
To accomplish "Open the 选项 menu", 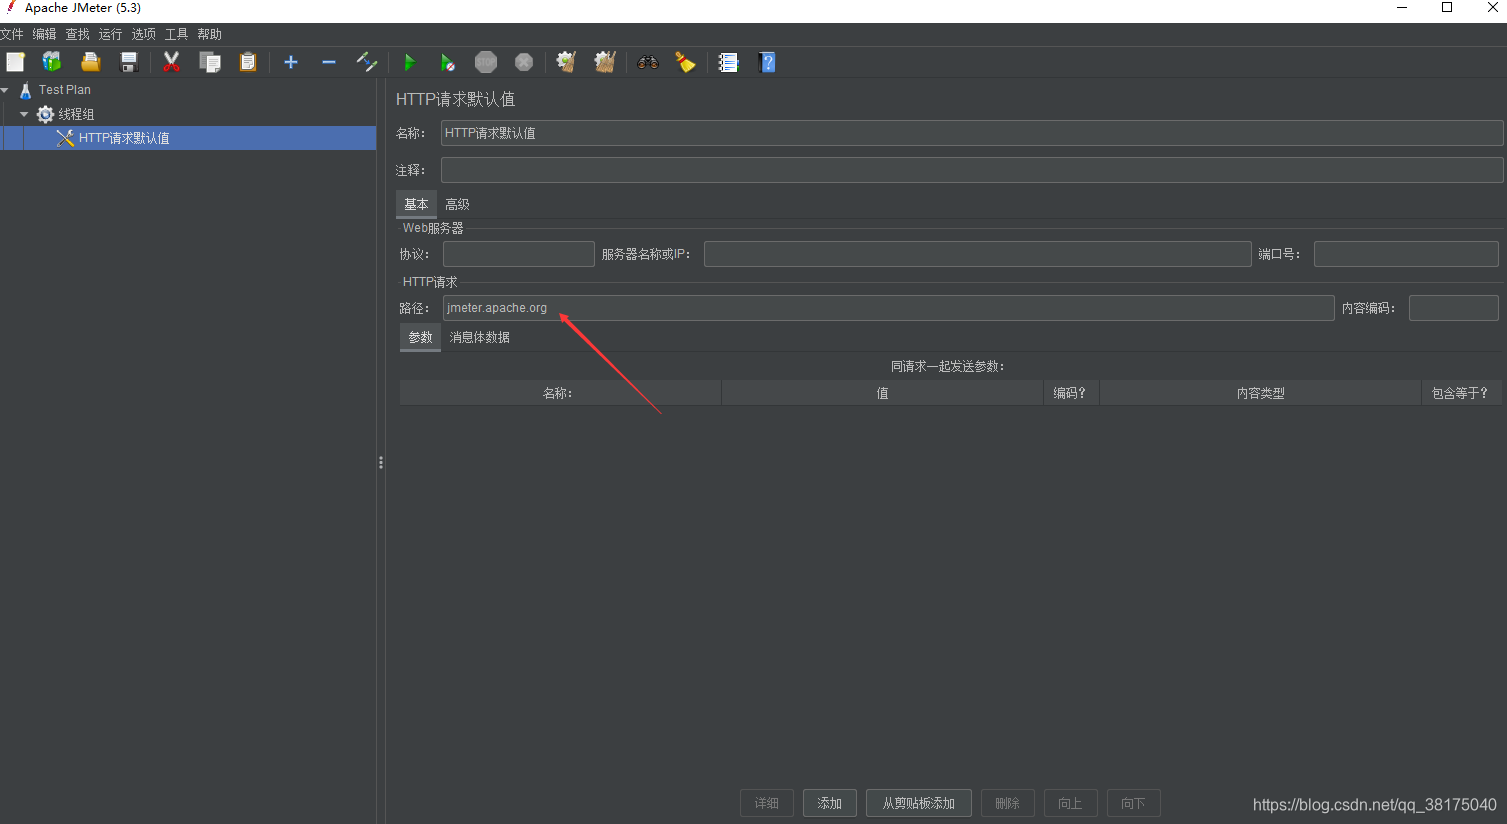I will point(143,34).
